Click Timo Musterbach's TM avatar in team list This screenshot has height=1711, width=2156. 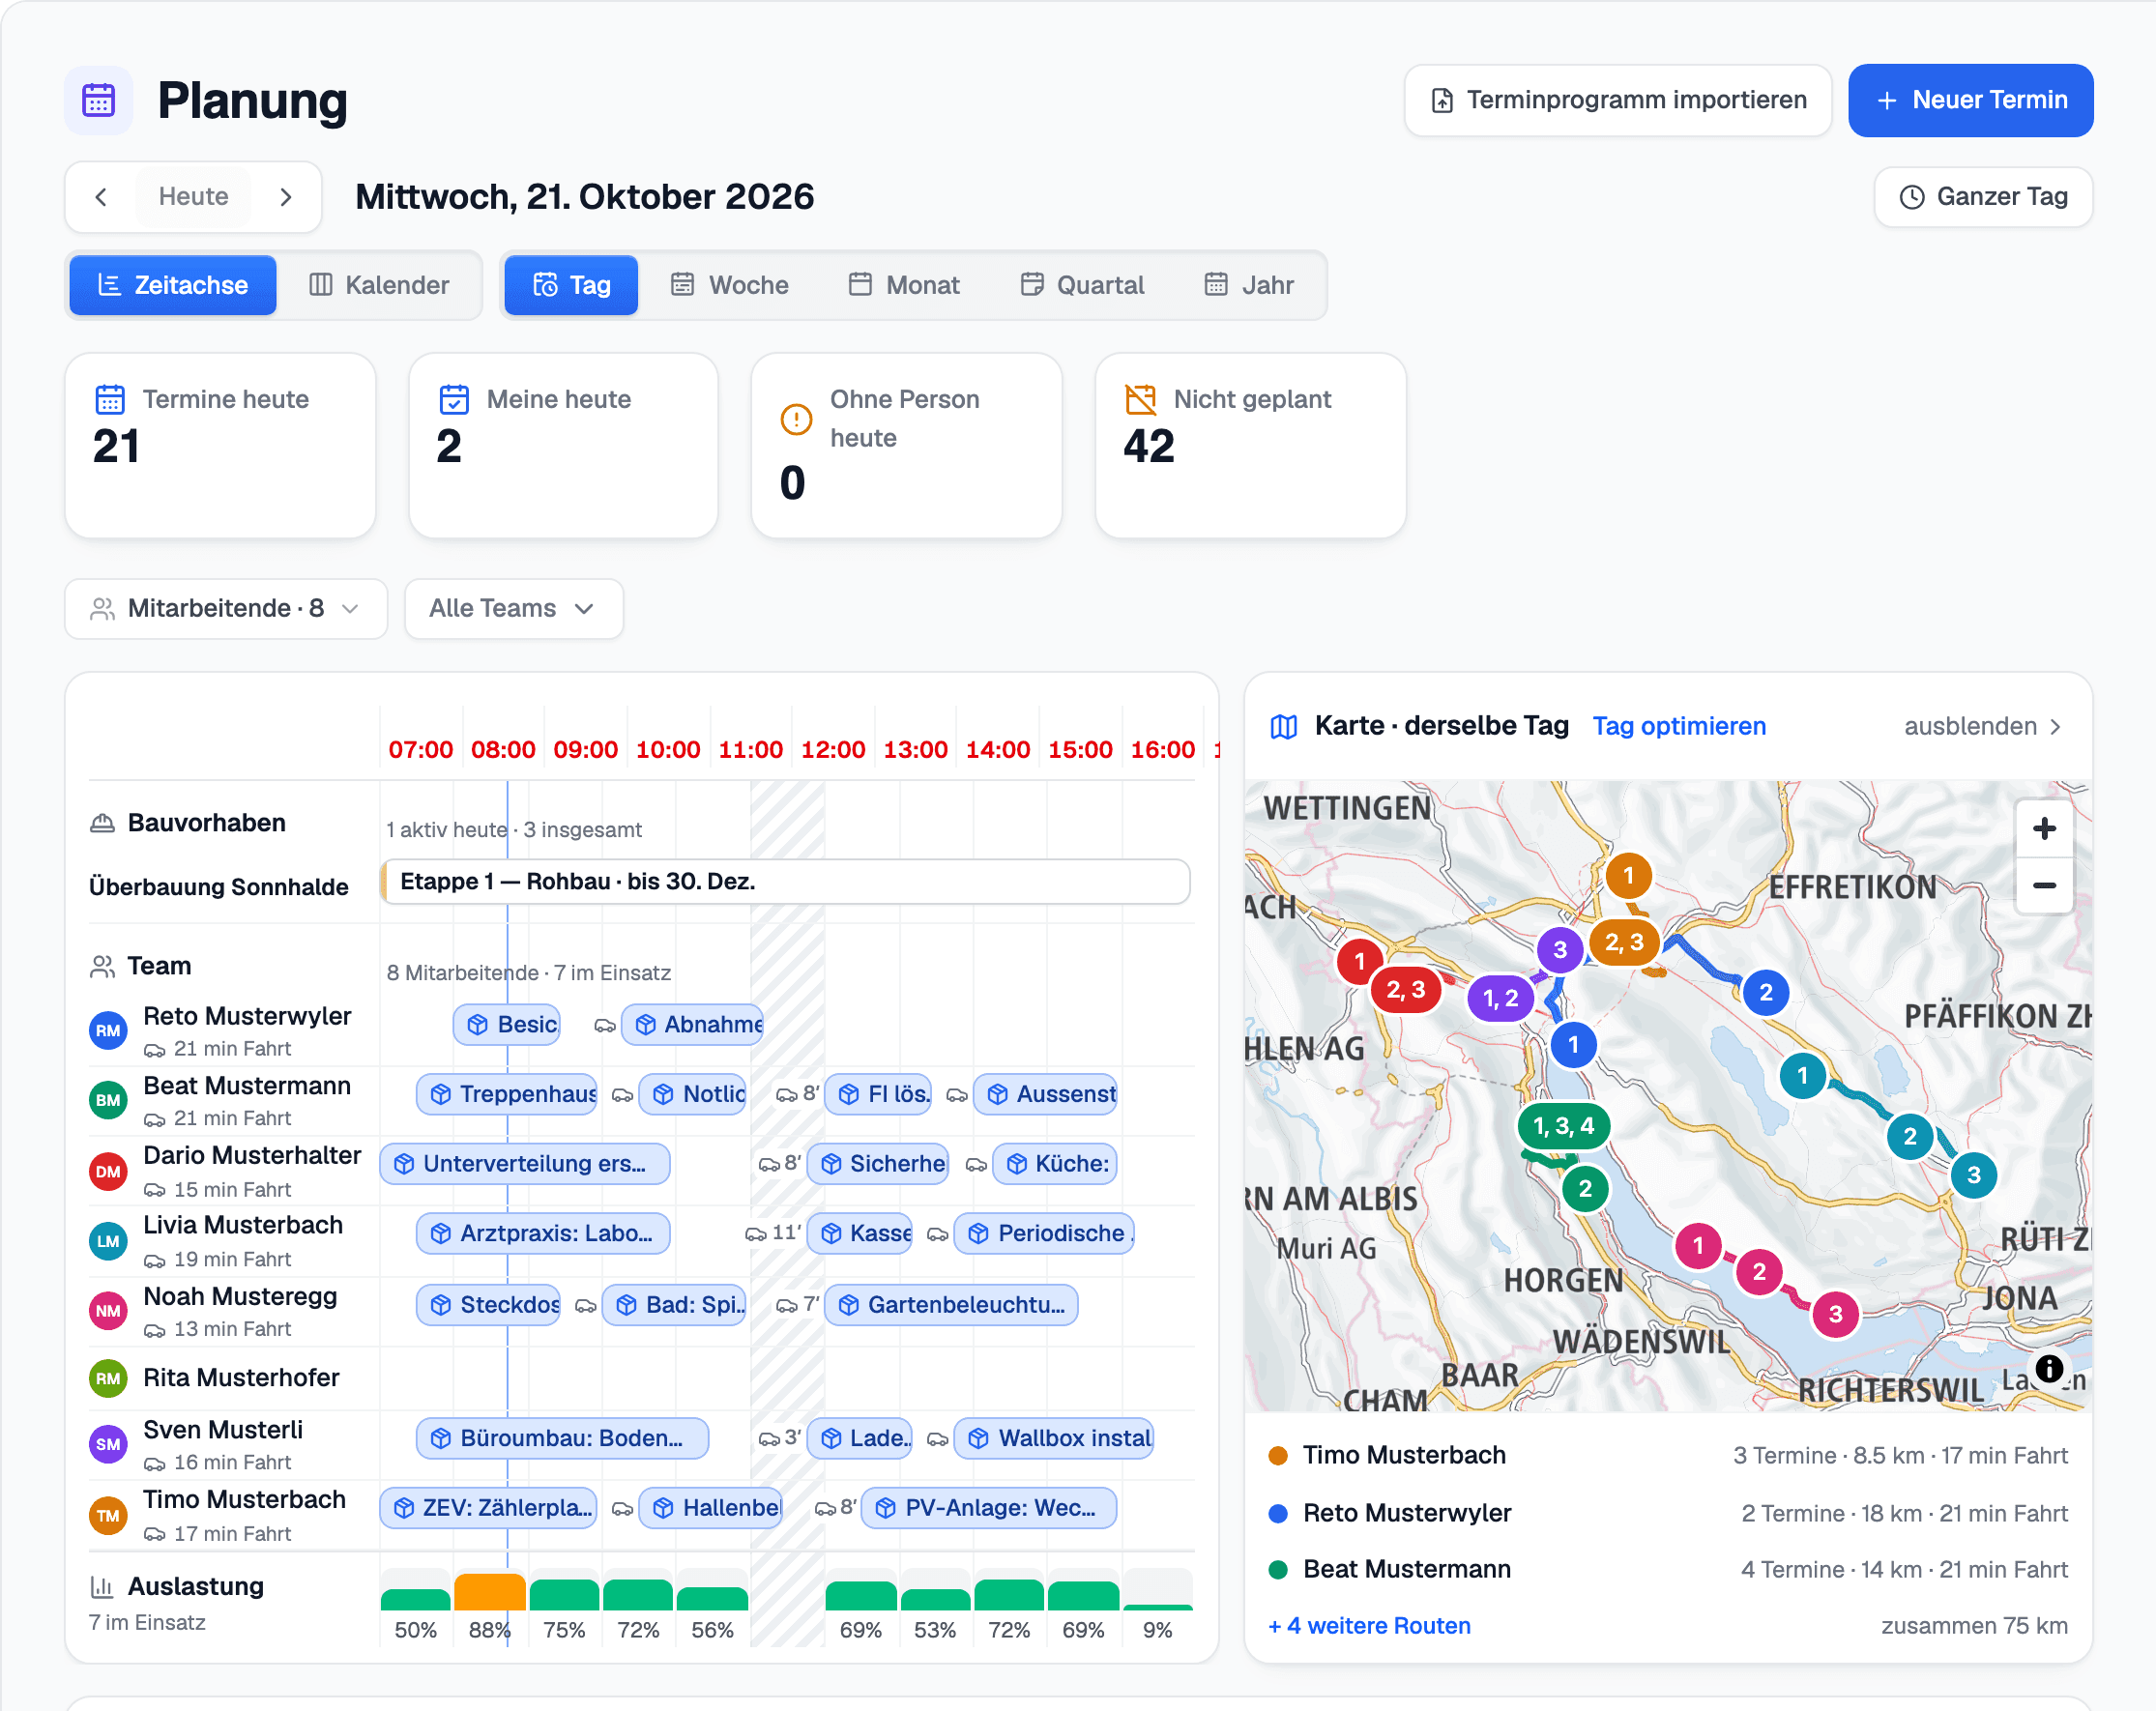(x=108, y=1515)
